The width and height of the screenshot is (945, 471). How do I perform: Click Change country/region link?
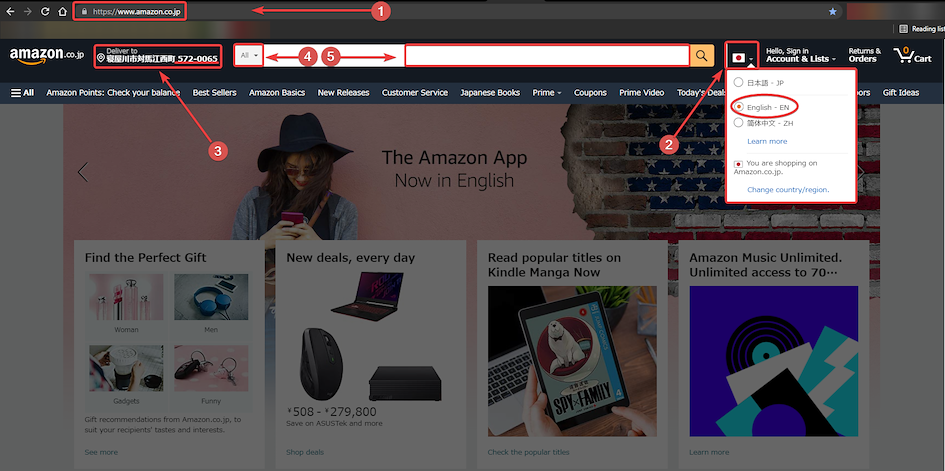coord(788,190)
